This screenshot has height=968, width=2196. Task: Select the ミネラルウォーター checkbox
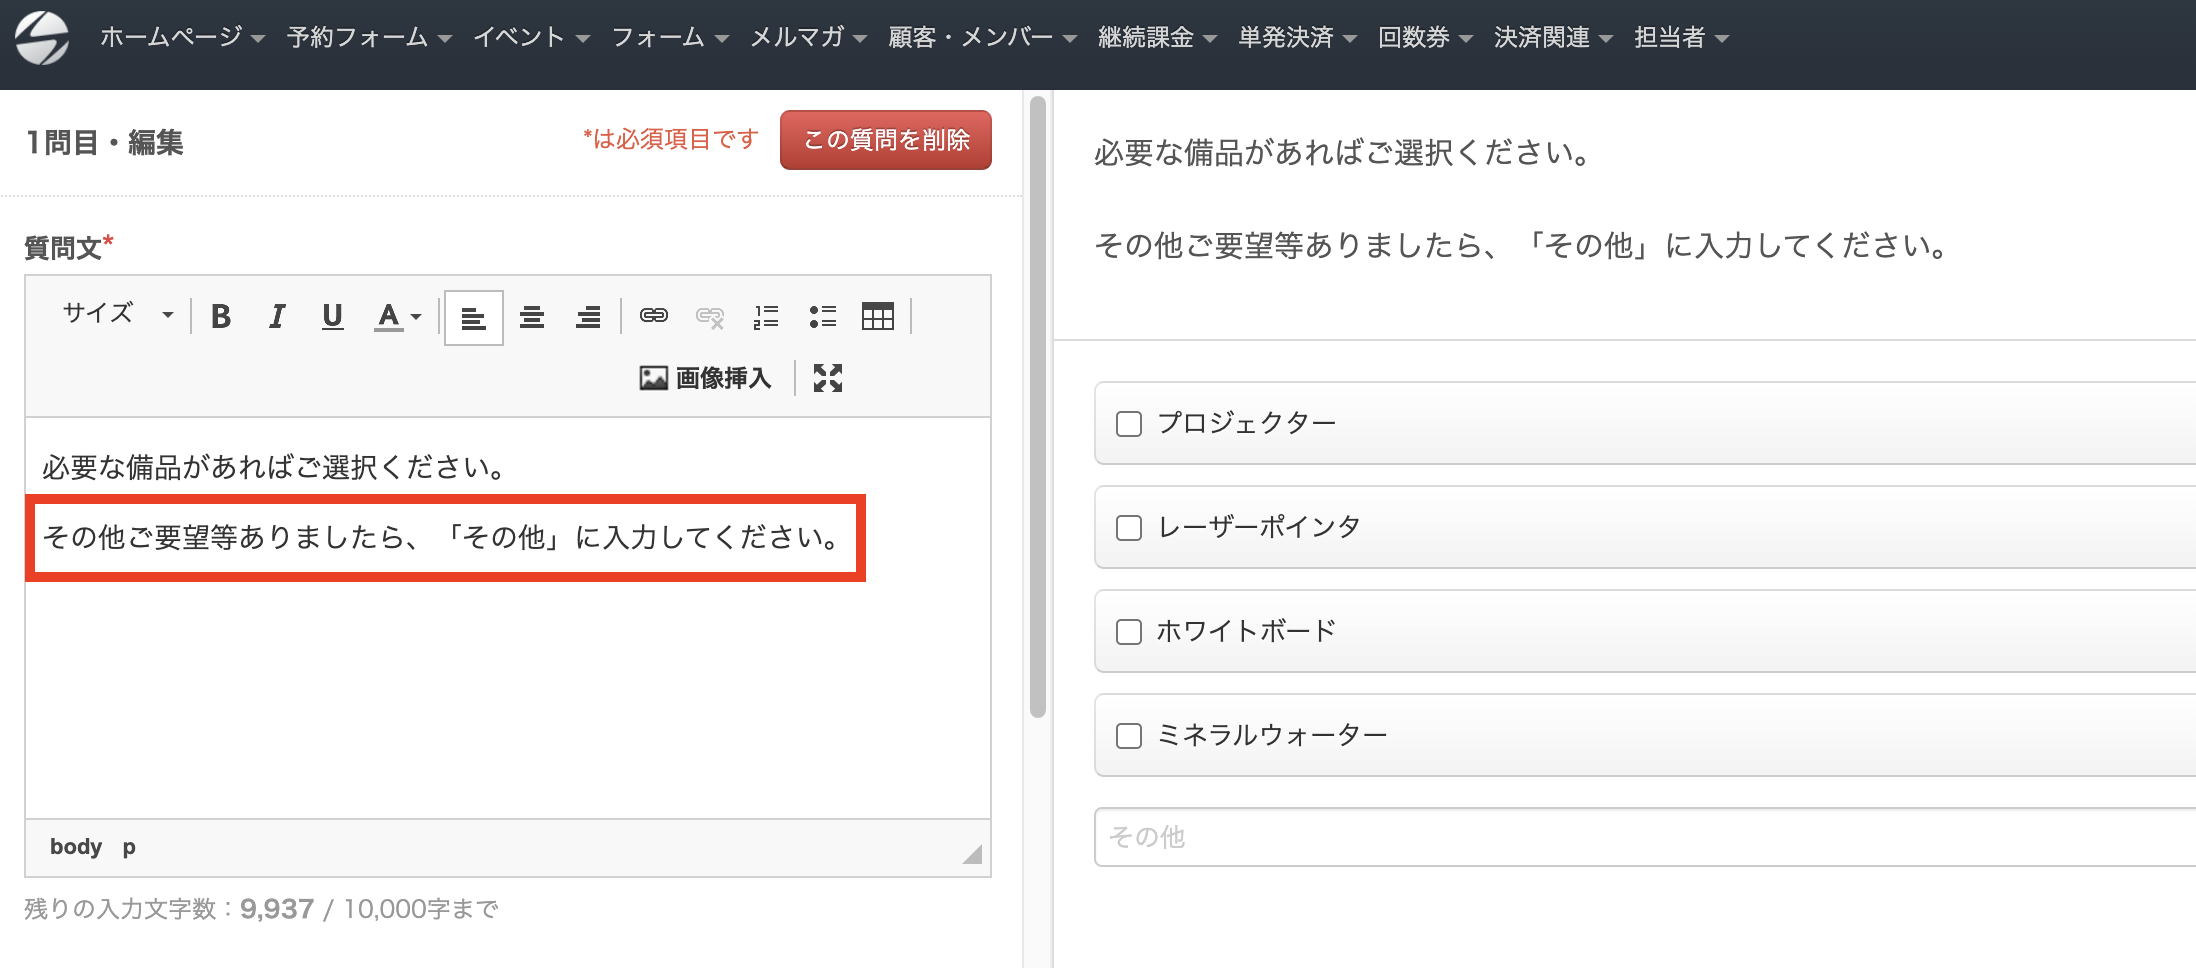[x=1129, y=736]
